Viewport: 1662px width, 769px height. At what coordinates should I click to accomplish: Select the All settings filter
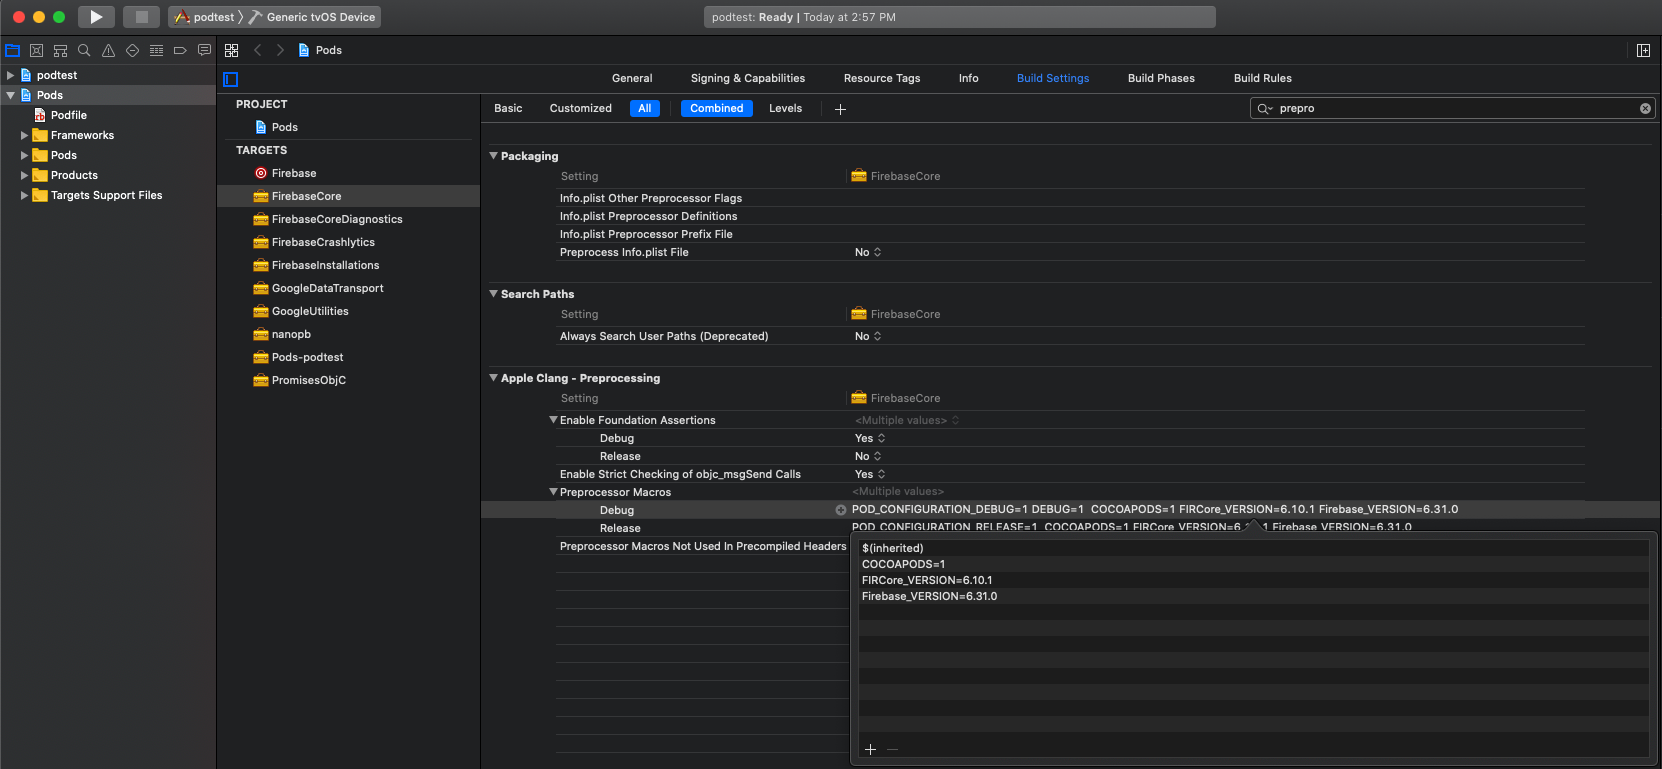(x=645, y=108)
